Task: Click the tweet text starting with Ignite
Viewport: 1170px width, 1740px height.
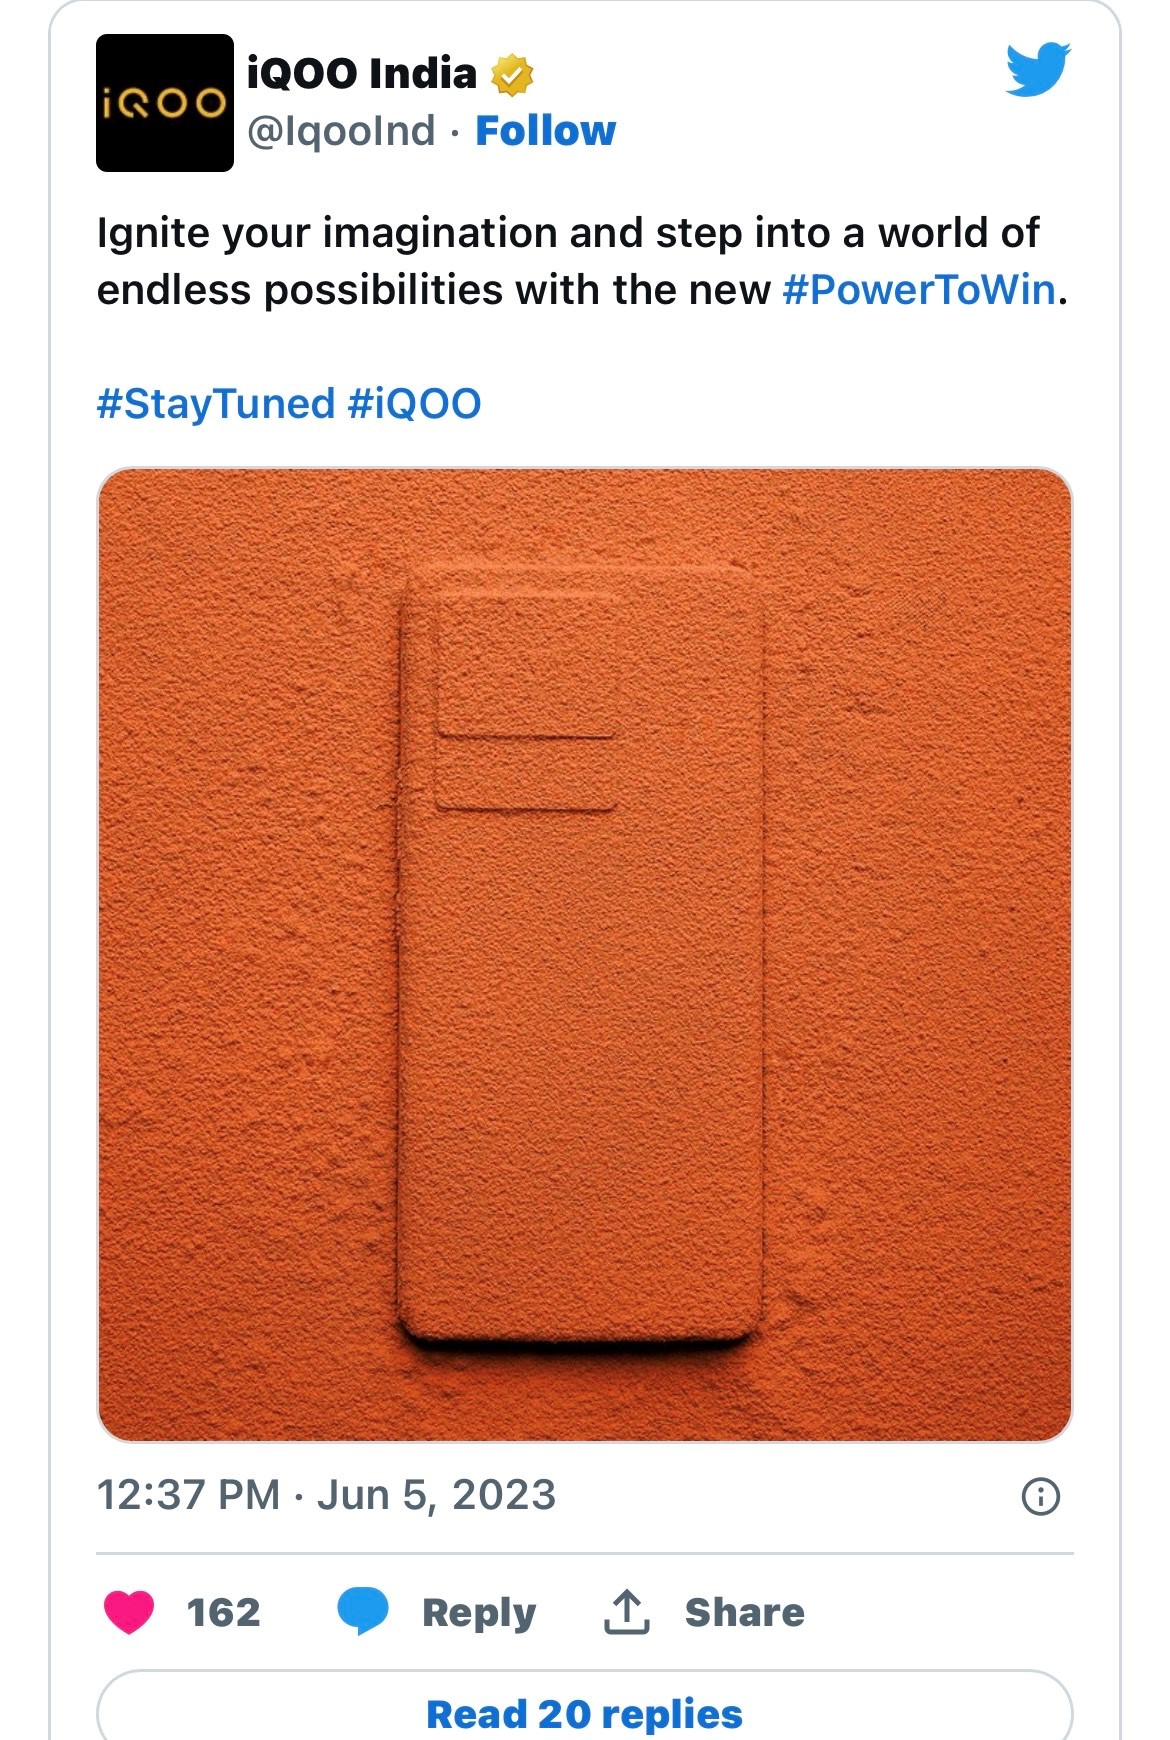Action: click(x=583, y=261)
